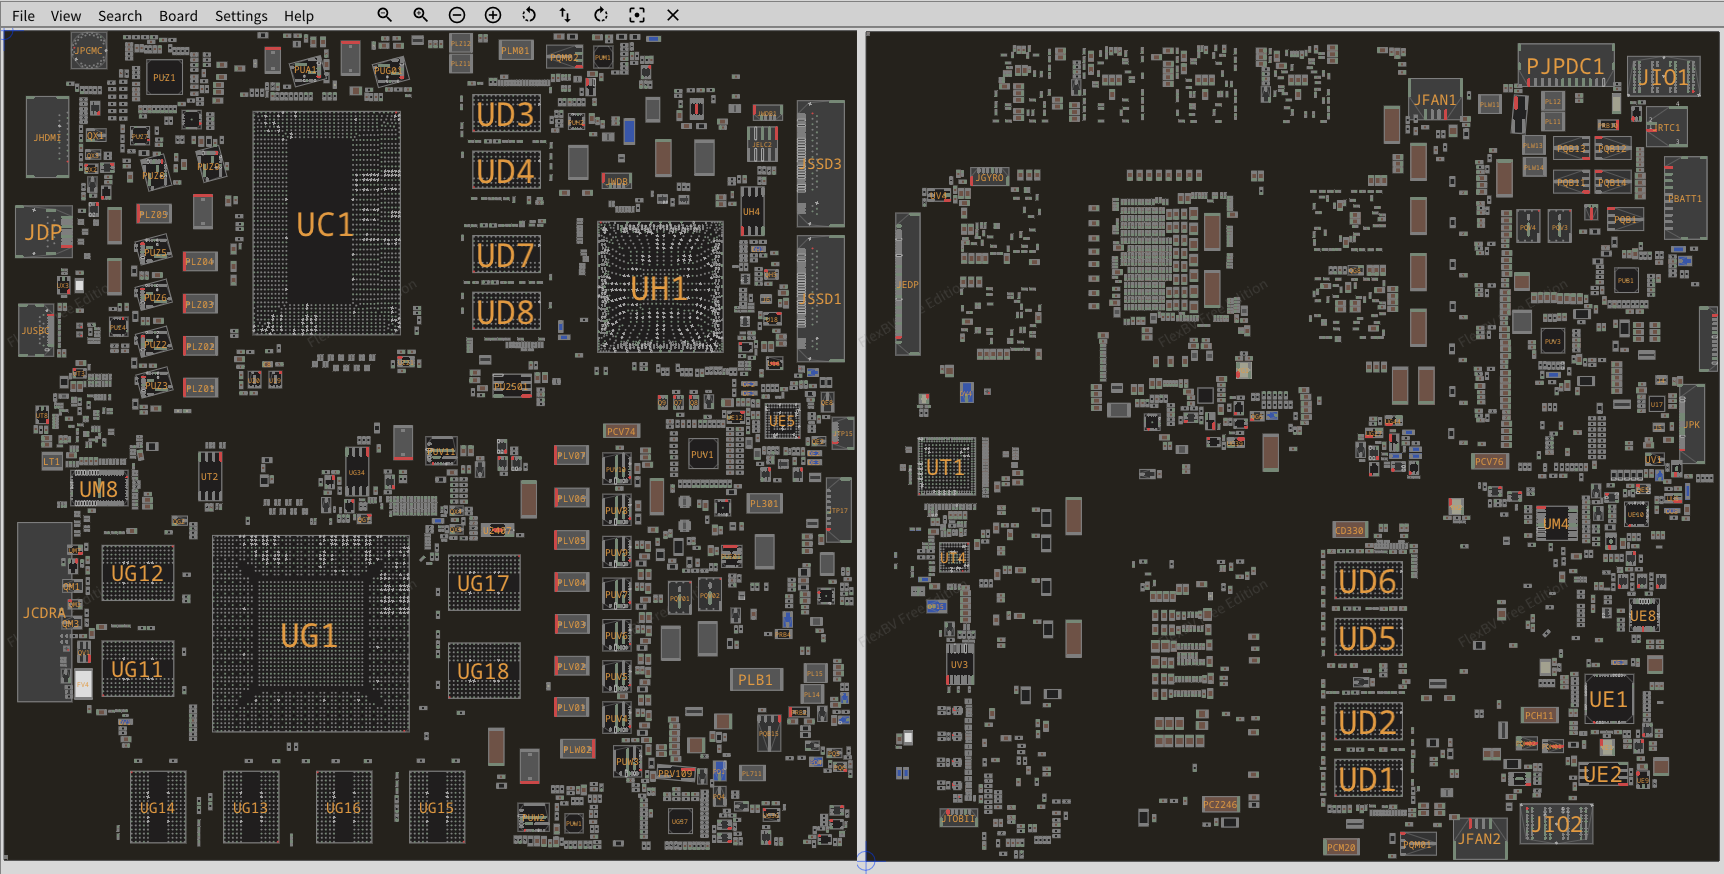Viewport: 1724px width, 874px height.
Task: Open the Help menu
Action: [x=298, y=16]
